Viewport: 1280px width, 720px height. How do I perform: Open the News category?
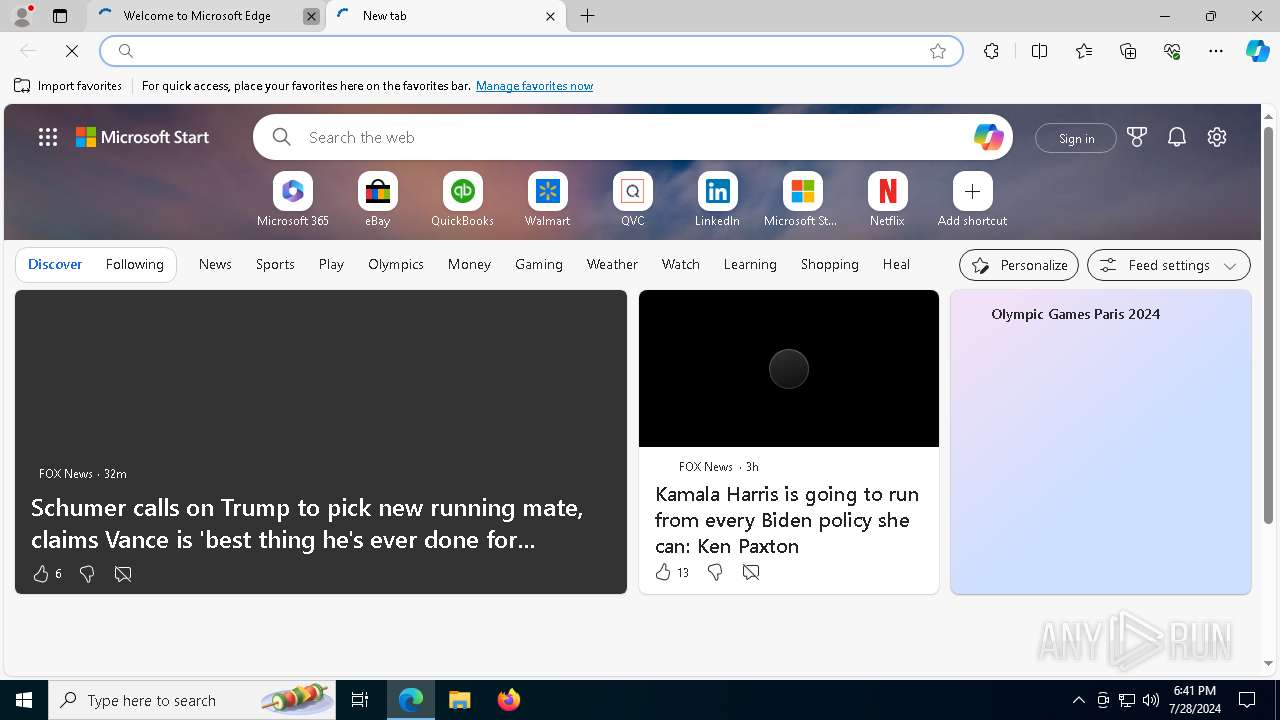[x=215, y=264]
